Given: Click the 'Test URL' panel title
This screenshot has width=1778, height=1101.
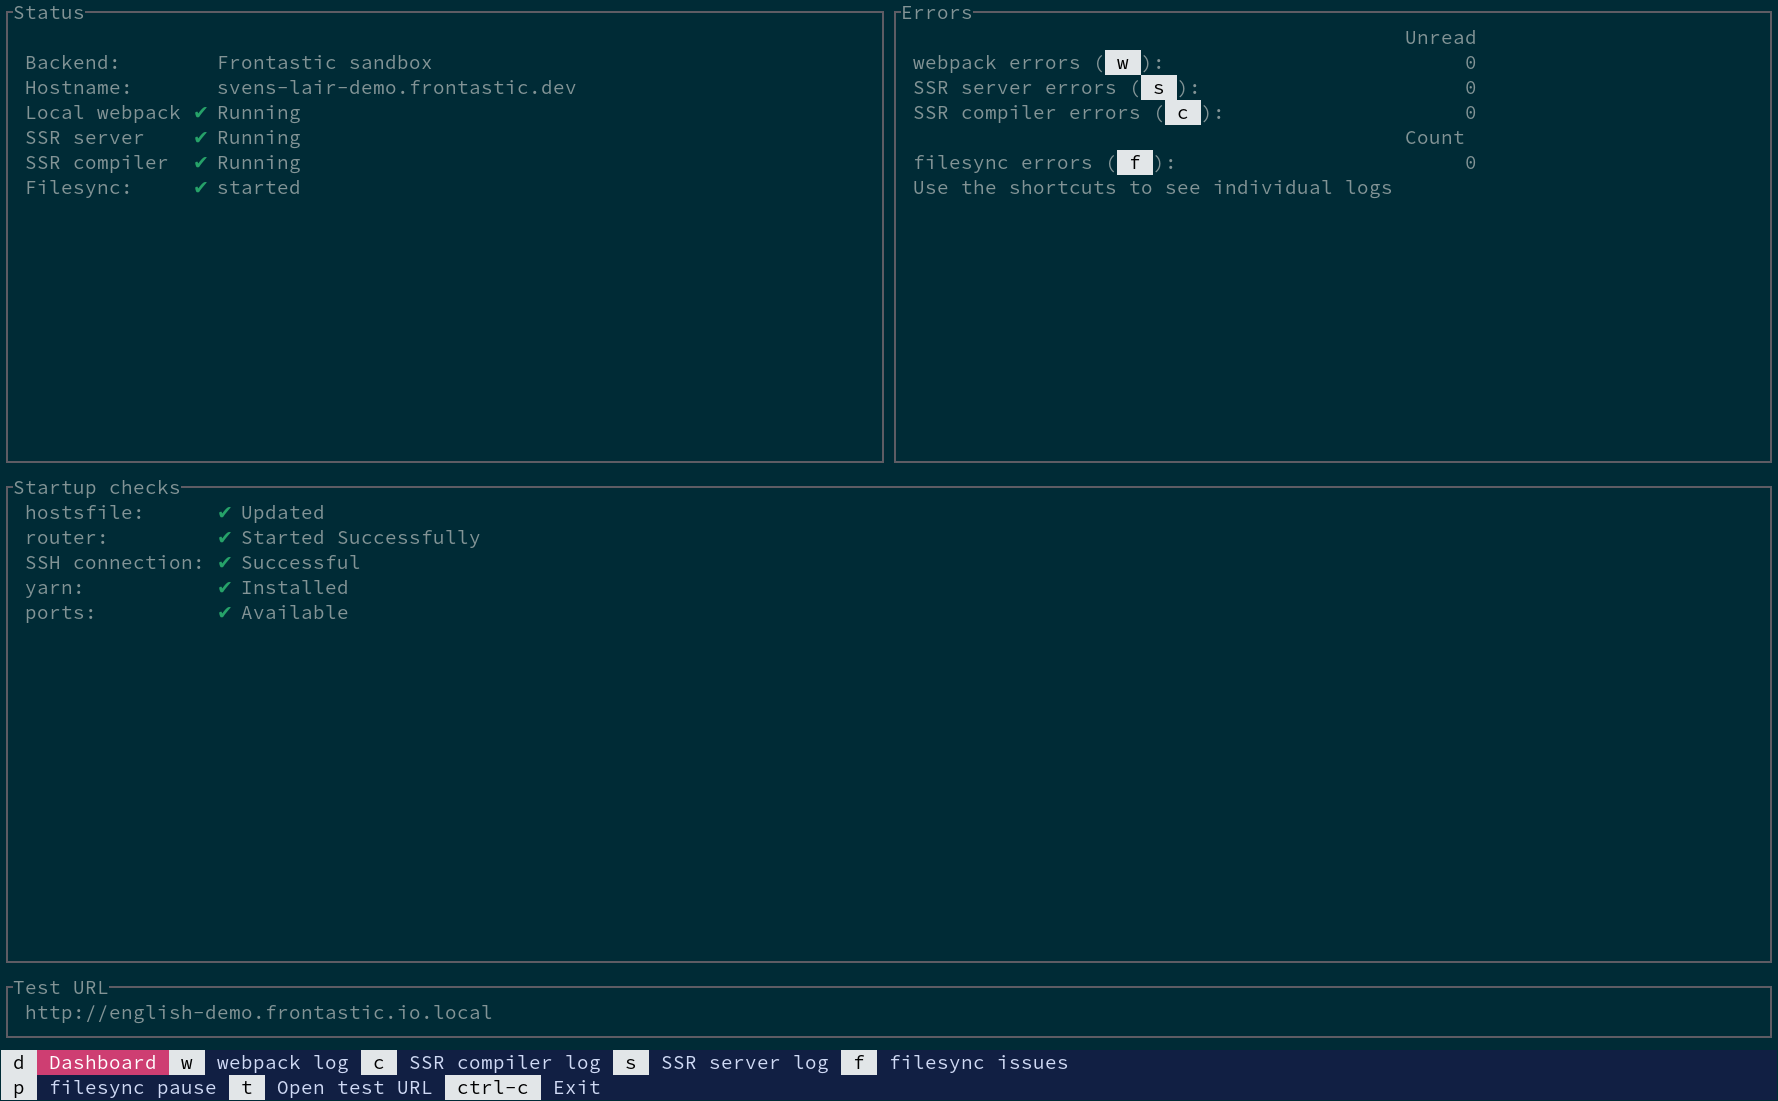Looking at the screenshot, I should [x=61, y=987].
